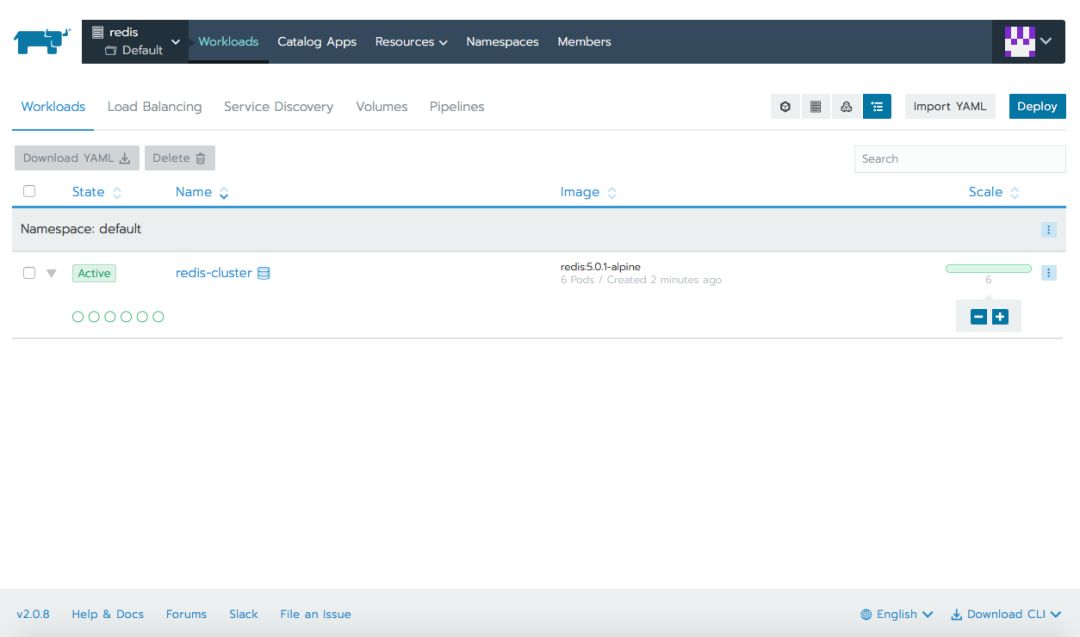Click the workload Search field
Viewport: 1080px width, 637px height.
pyautogui.click(x=959, y=159)
